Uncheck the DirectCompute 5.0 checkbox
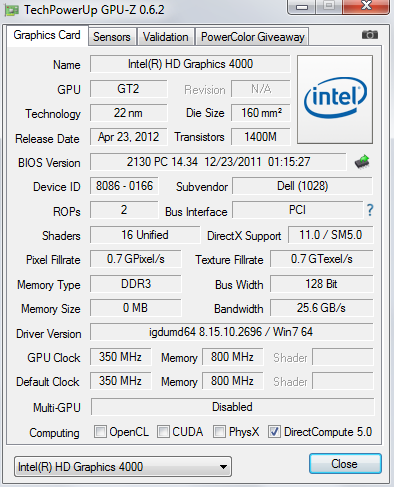 [275, 432]
